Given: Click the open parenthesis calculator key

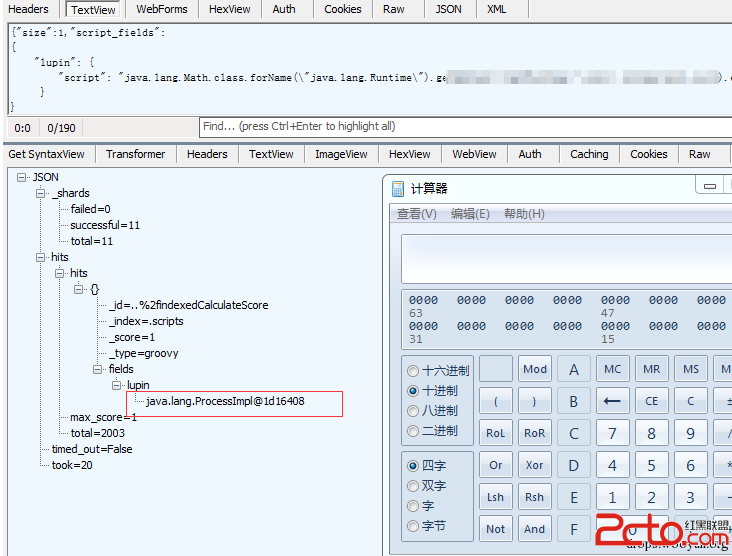Looking at the screenshot, I should (495, 401).
